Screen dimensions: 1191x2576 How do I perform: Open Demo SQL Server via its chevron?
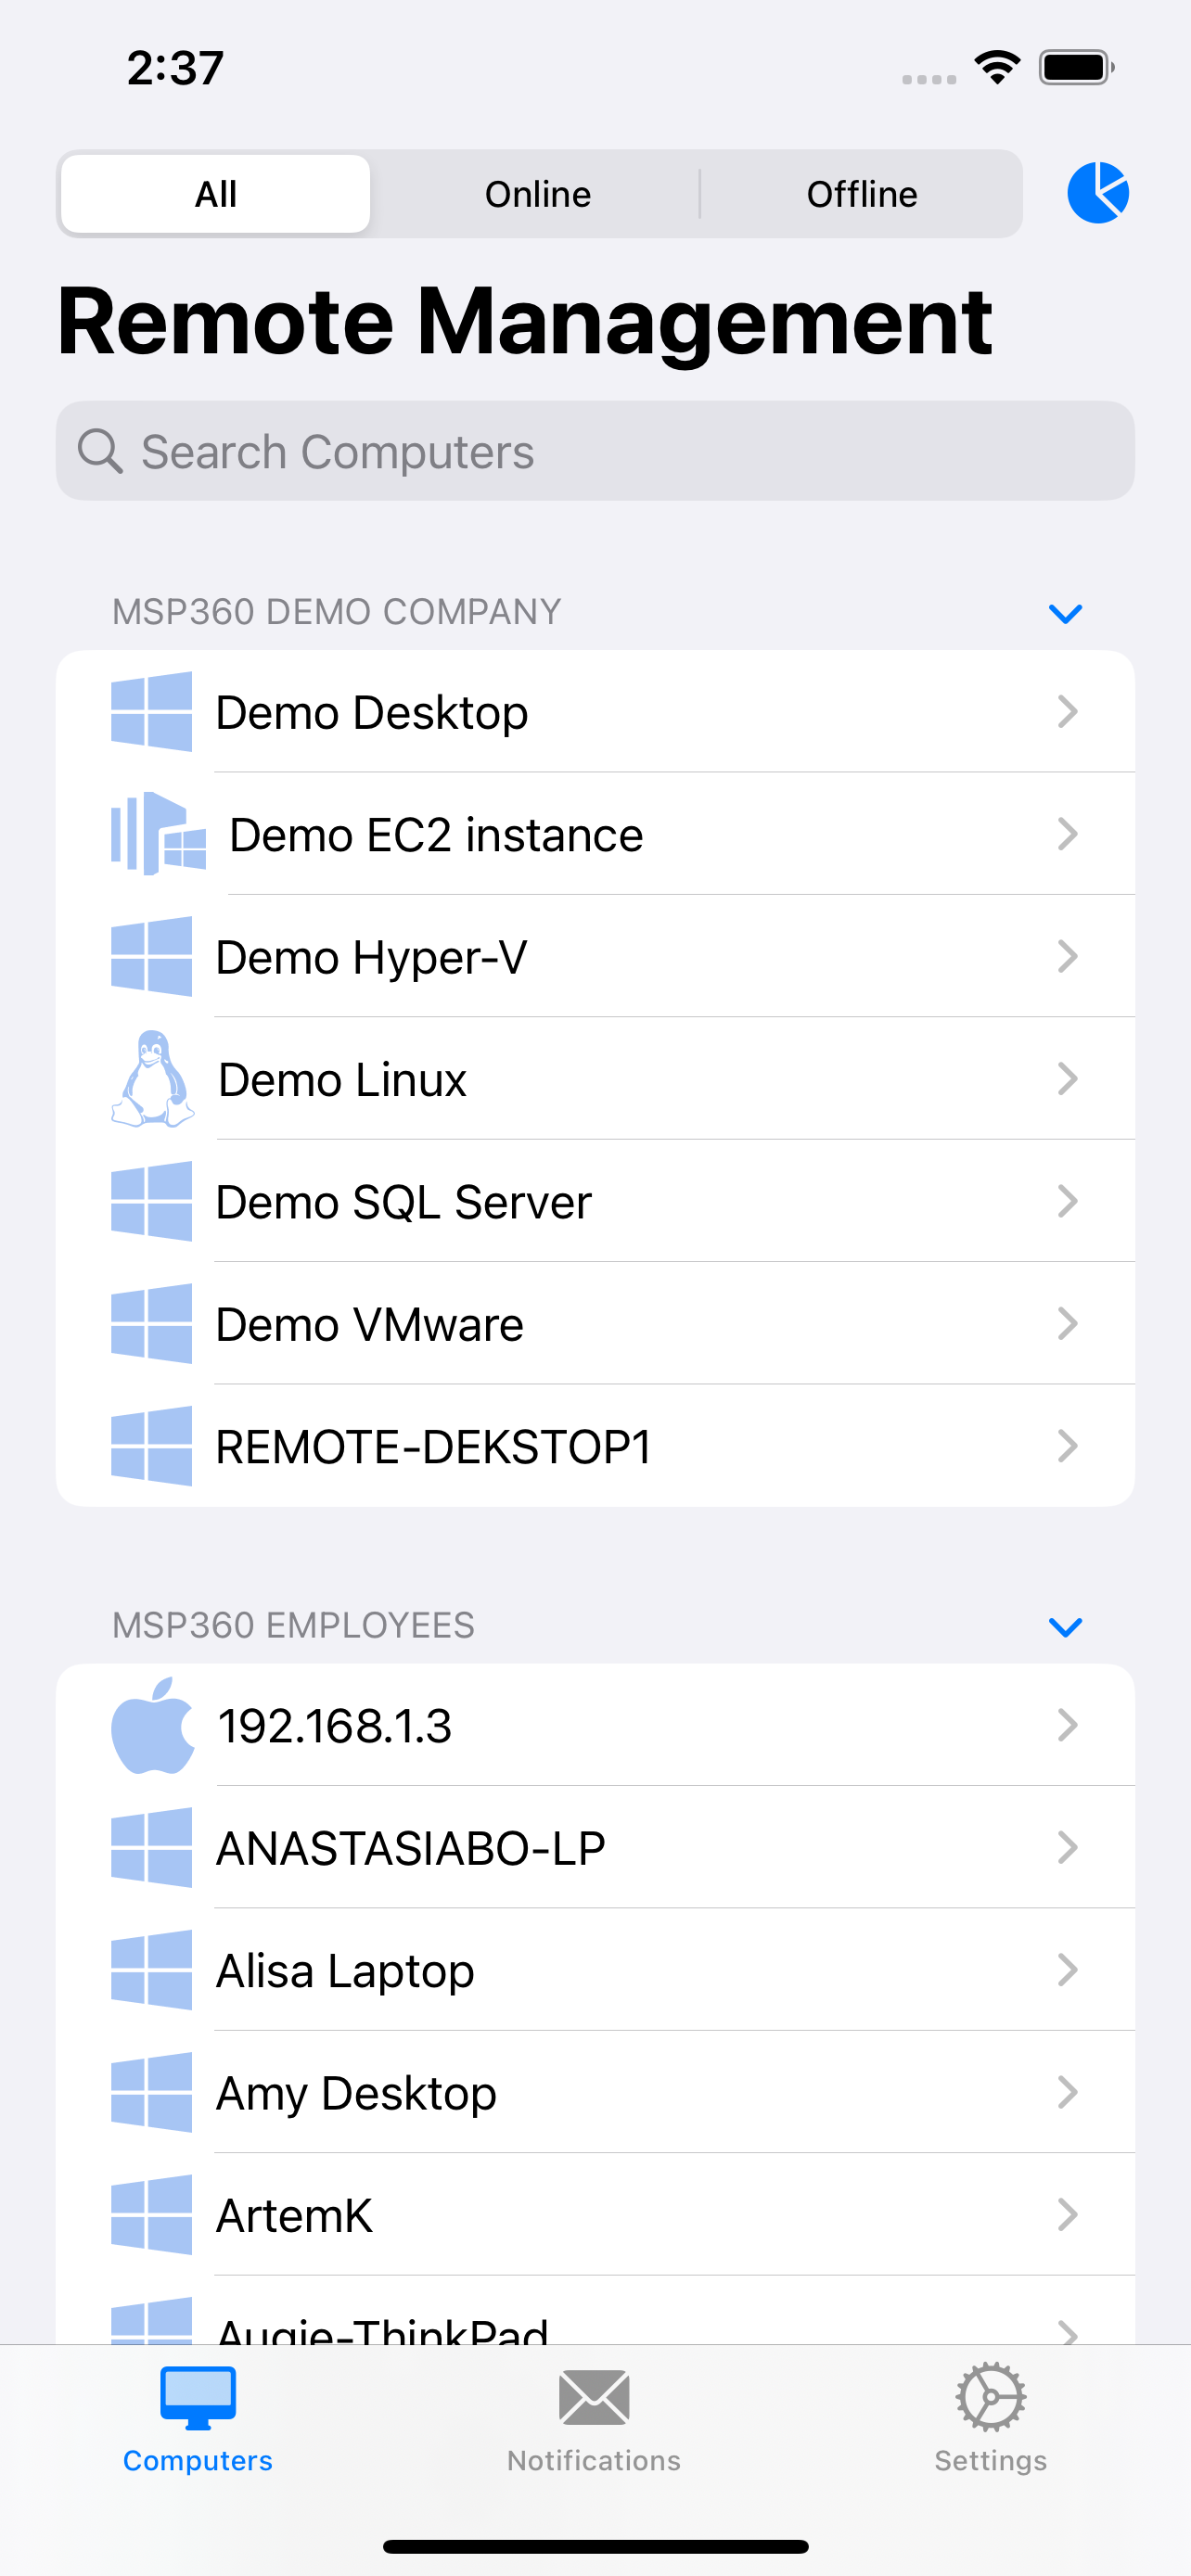(x=1067, y=1201)
